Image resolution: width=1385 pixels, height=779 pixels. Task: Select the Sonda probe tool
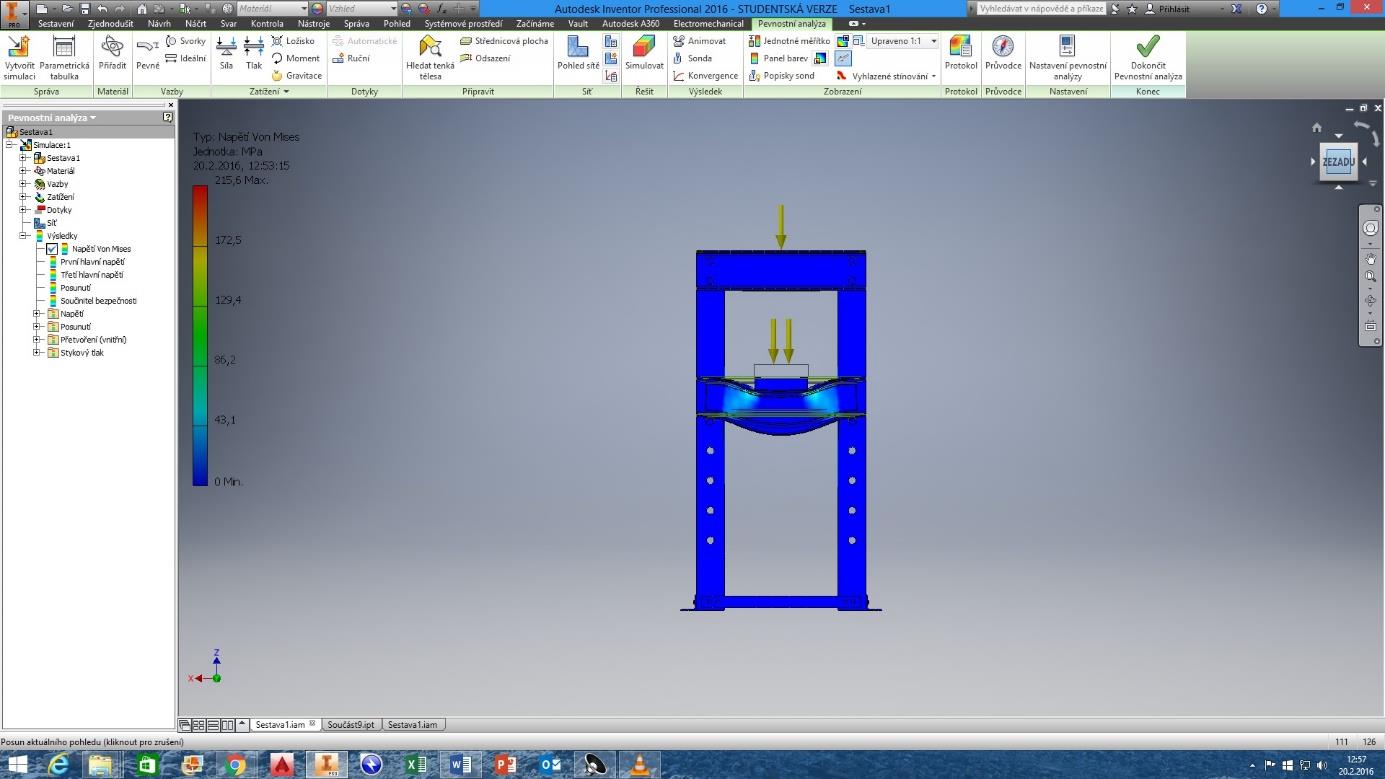[692, 58]
